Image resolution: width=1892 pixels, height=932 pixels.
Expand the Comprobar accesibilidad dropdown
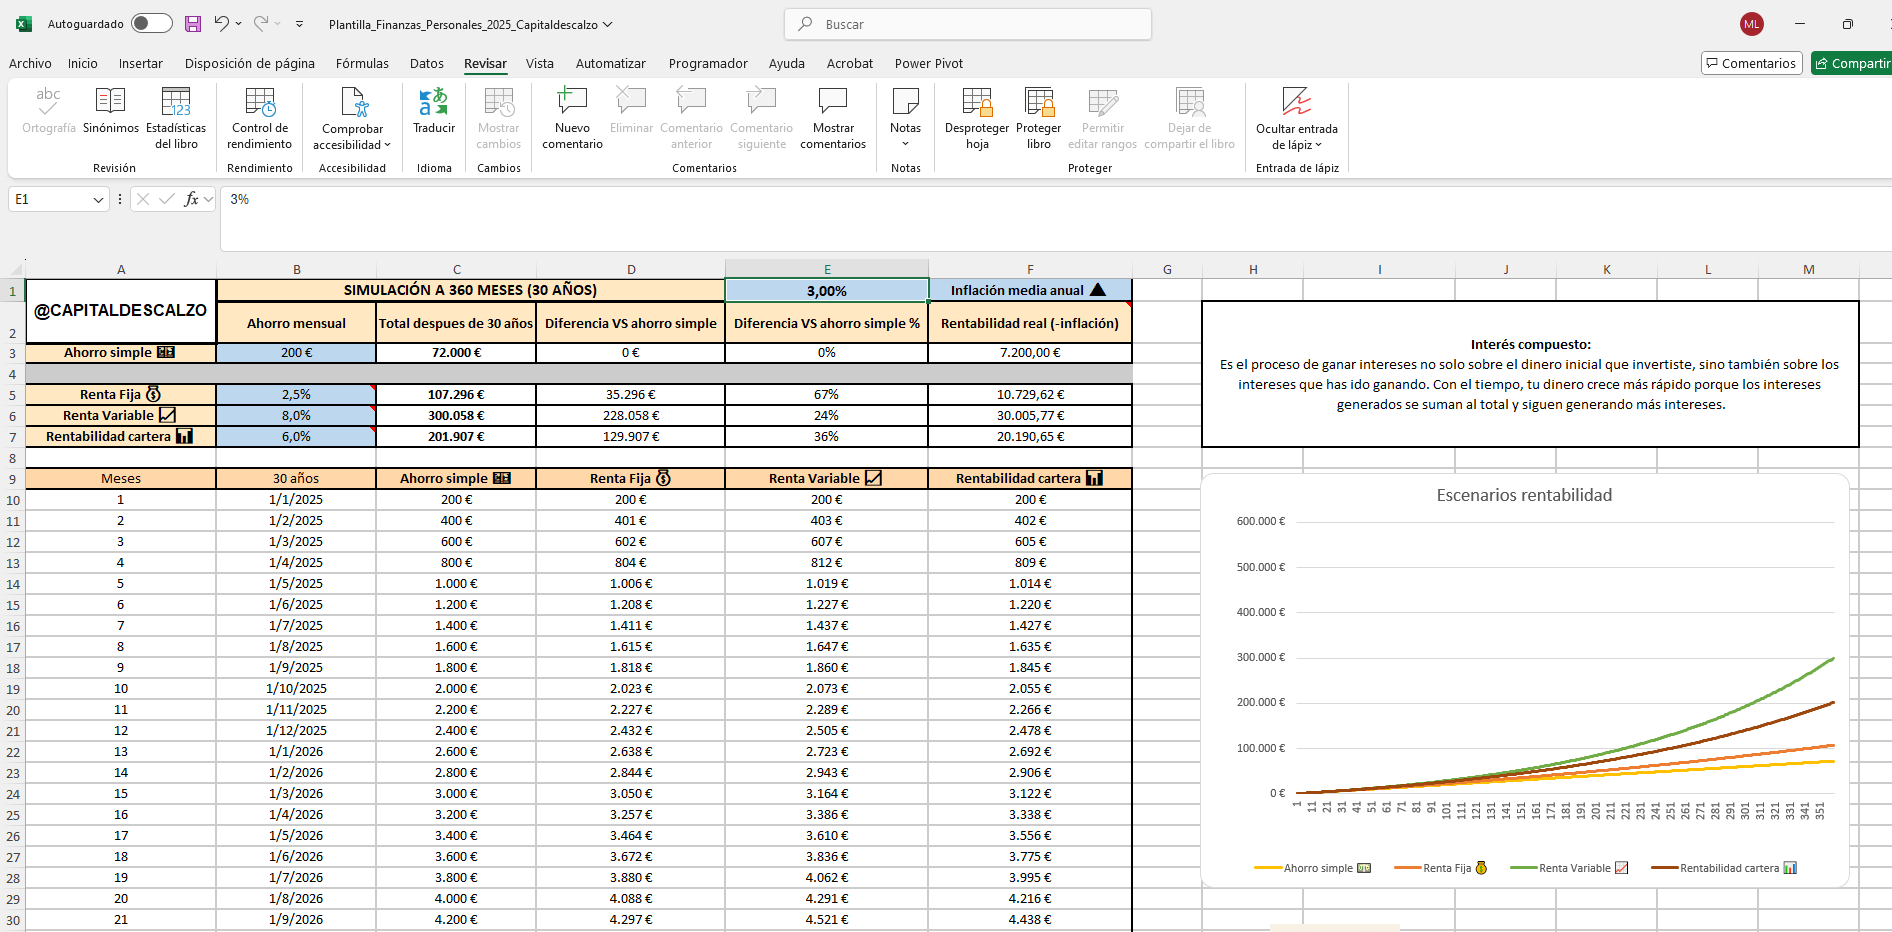coord(387,145)
